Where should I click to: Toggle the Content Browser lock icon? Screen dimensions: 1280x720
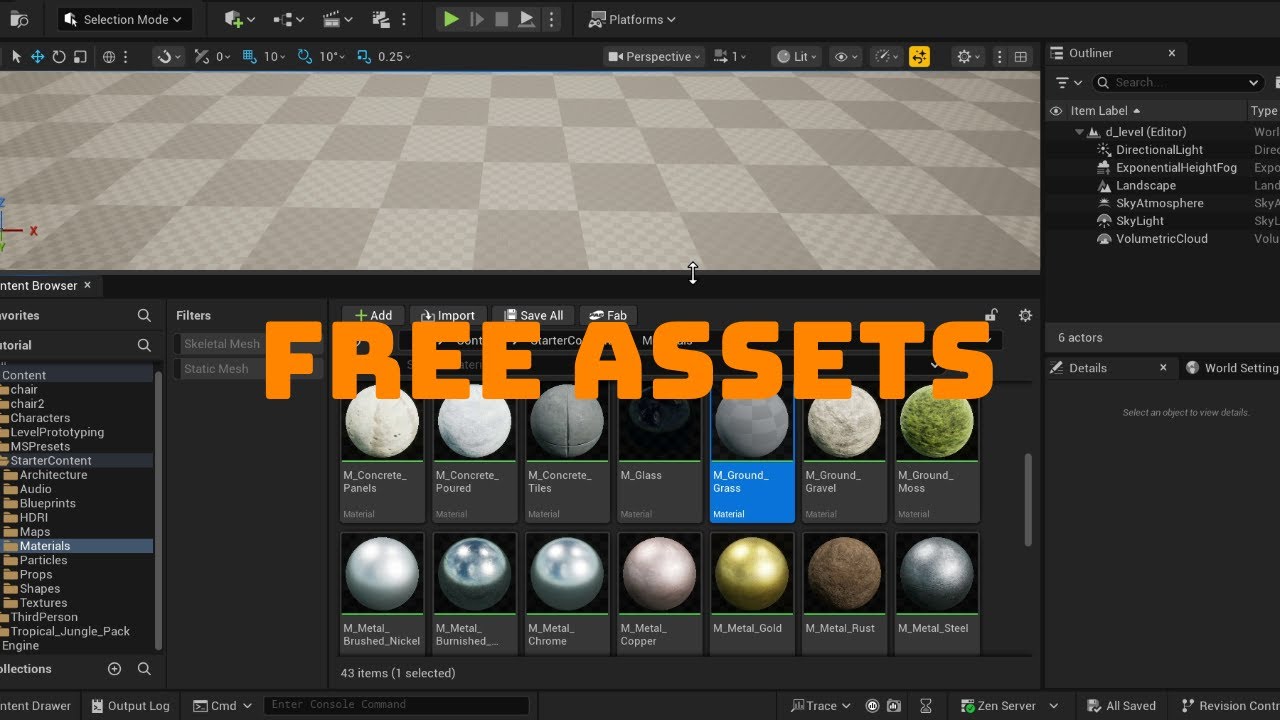point(991,315)
